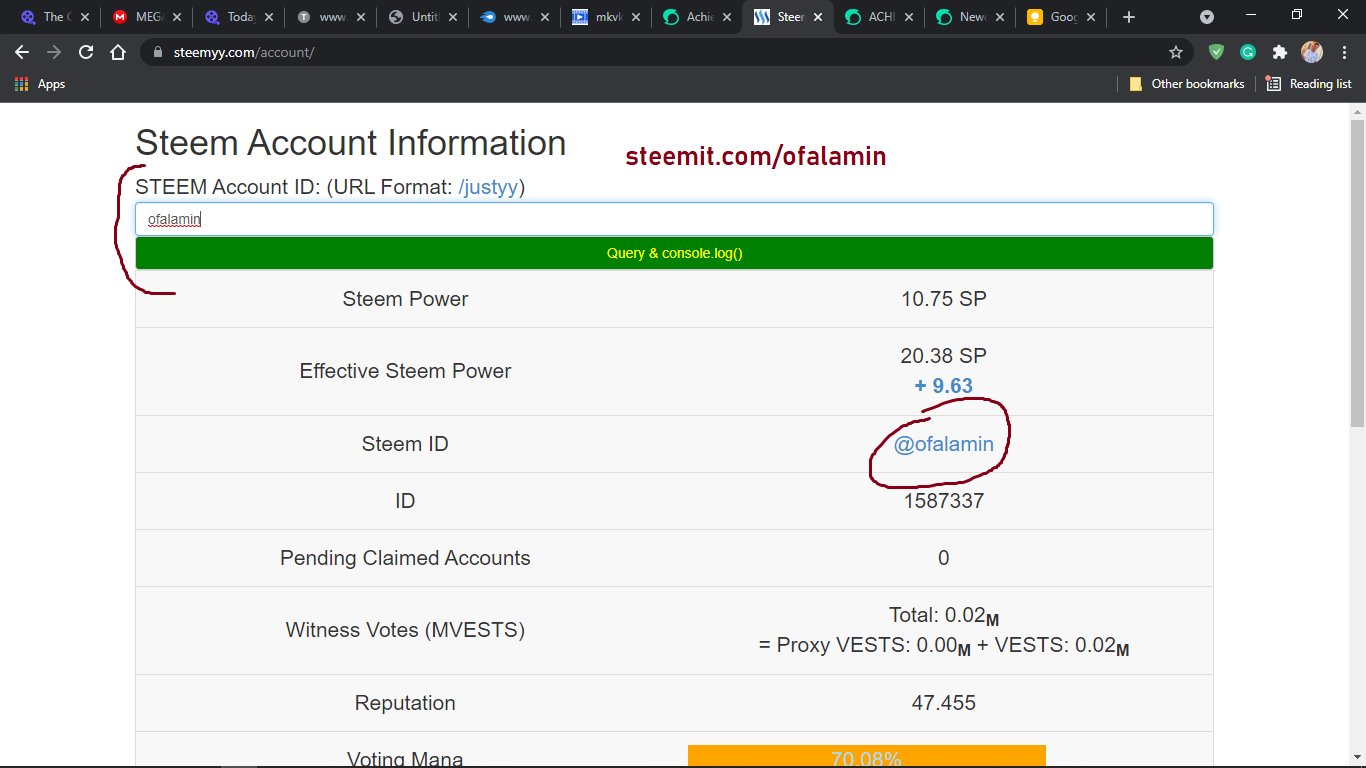Image resolution: width=1366 pixels, height=768 pixels.
Task: Open the browser home page
Action: (x=118, y=52)
